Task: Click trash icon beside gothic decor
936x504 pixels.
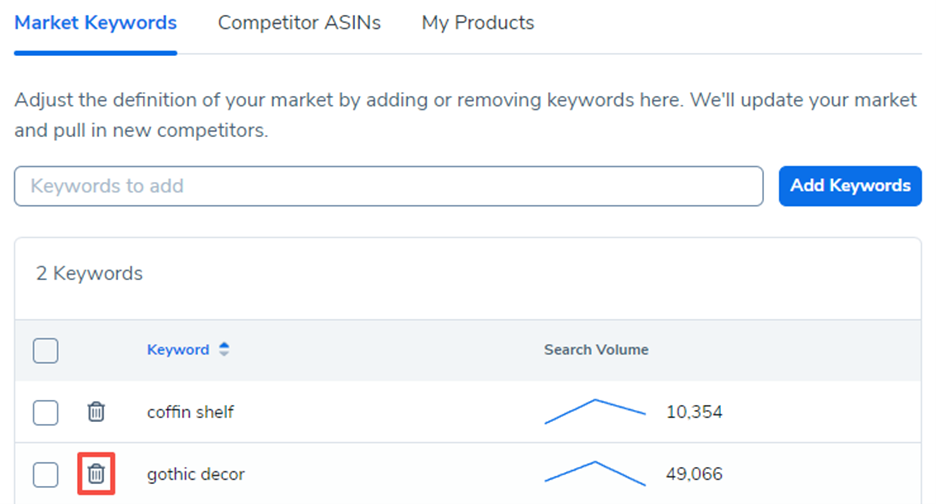Action: point(96,473)
